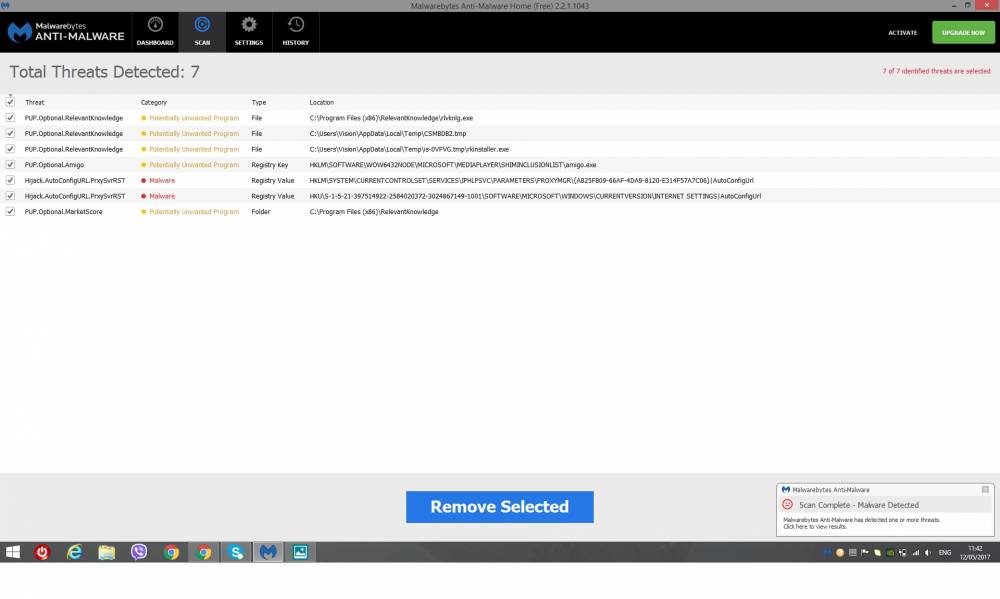1000x599 pixels.
Task: Click Malware category in PROXYMGR row
Action: (162, 181)
